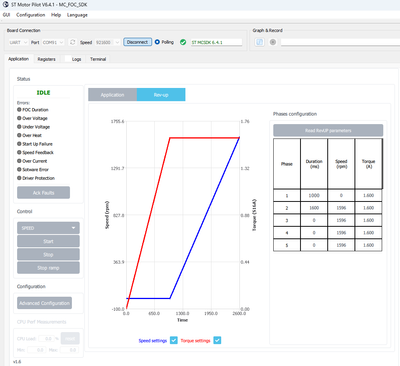Click the CPU Min value field
This screenshot has height=366, width=400.
37,350
